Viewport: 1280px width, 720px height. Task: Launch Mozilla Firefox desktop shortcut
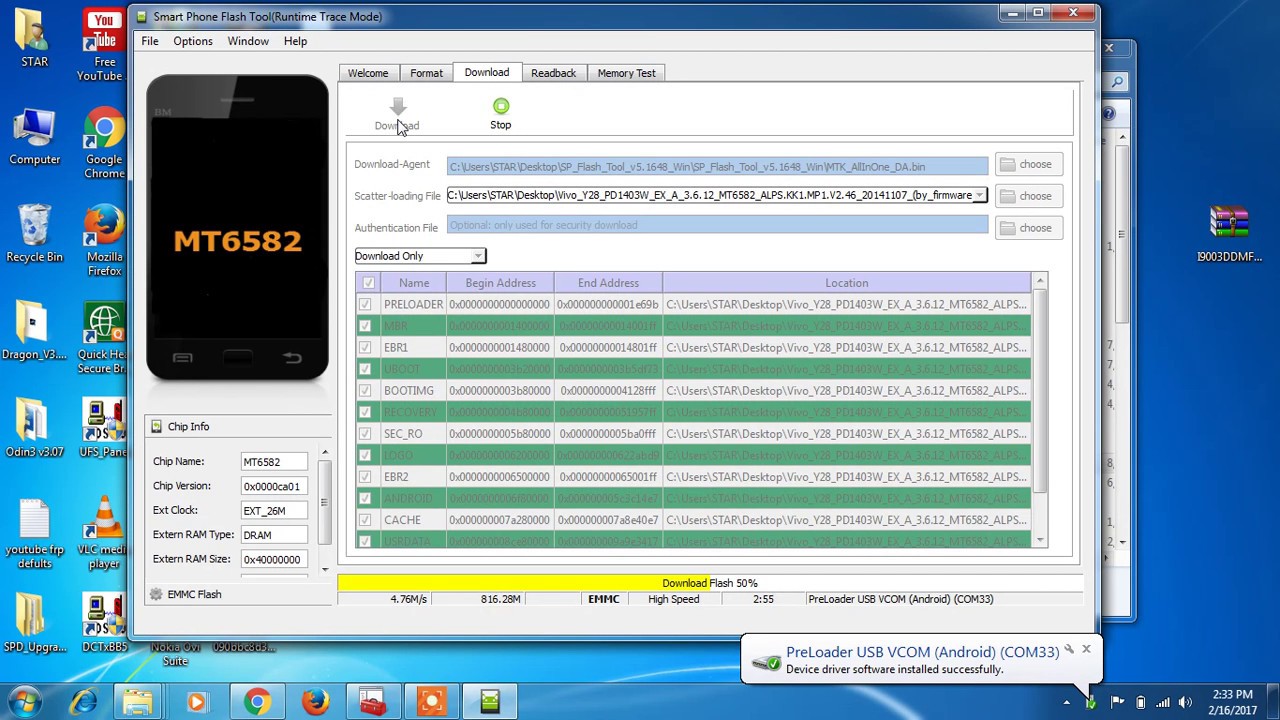click(x=104, y=241)
